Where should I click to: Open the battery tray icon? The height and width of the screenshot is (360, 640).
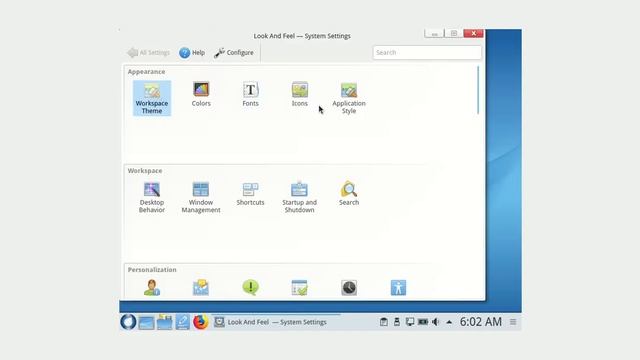(423, 322)
